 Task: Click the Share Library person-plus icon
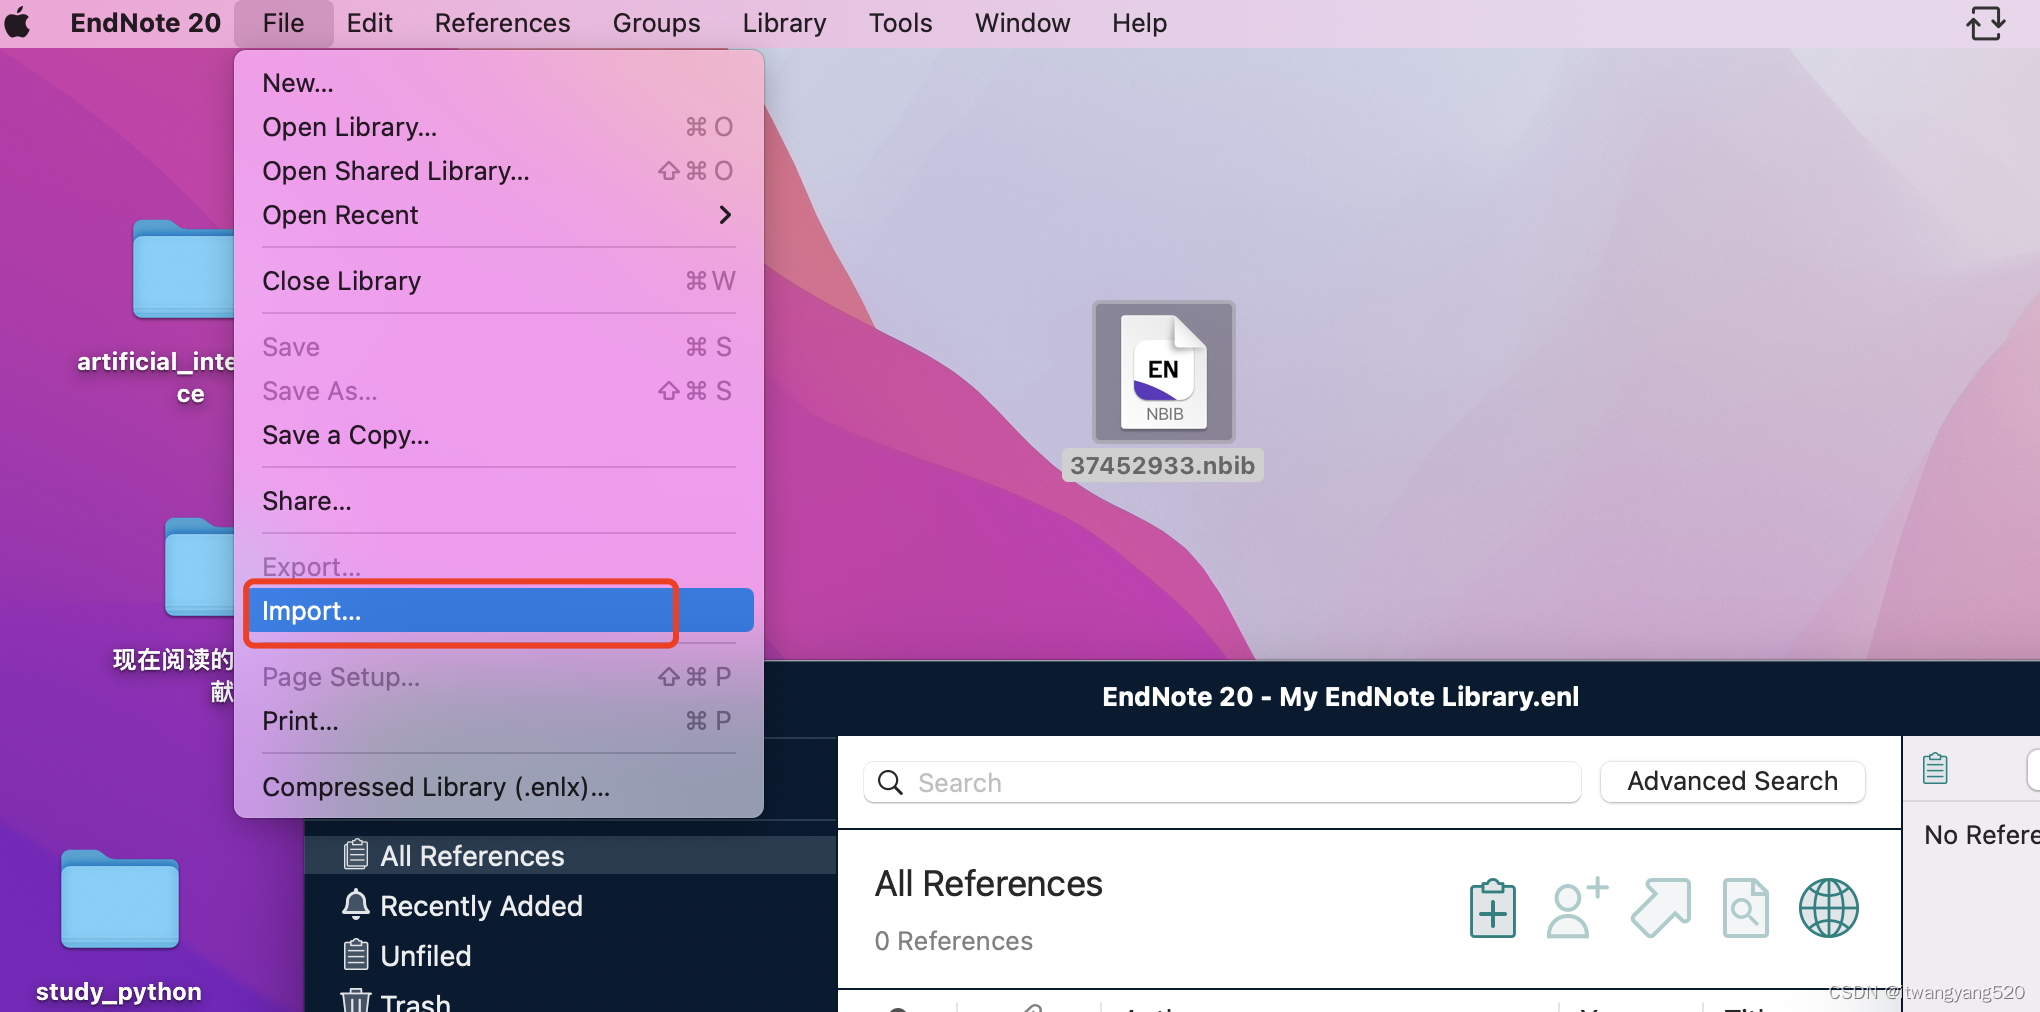[1577, 908]
